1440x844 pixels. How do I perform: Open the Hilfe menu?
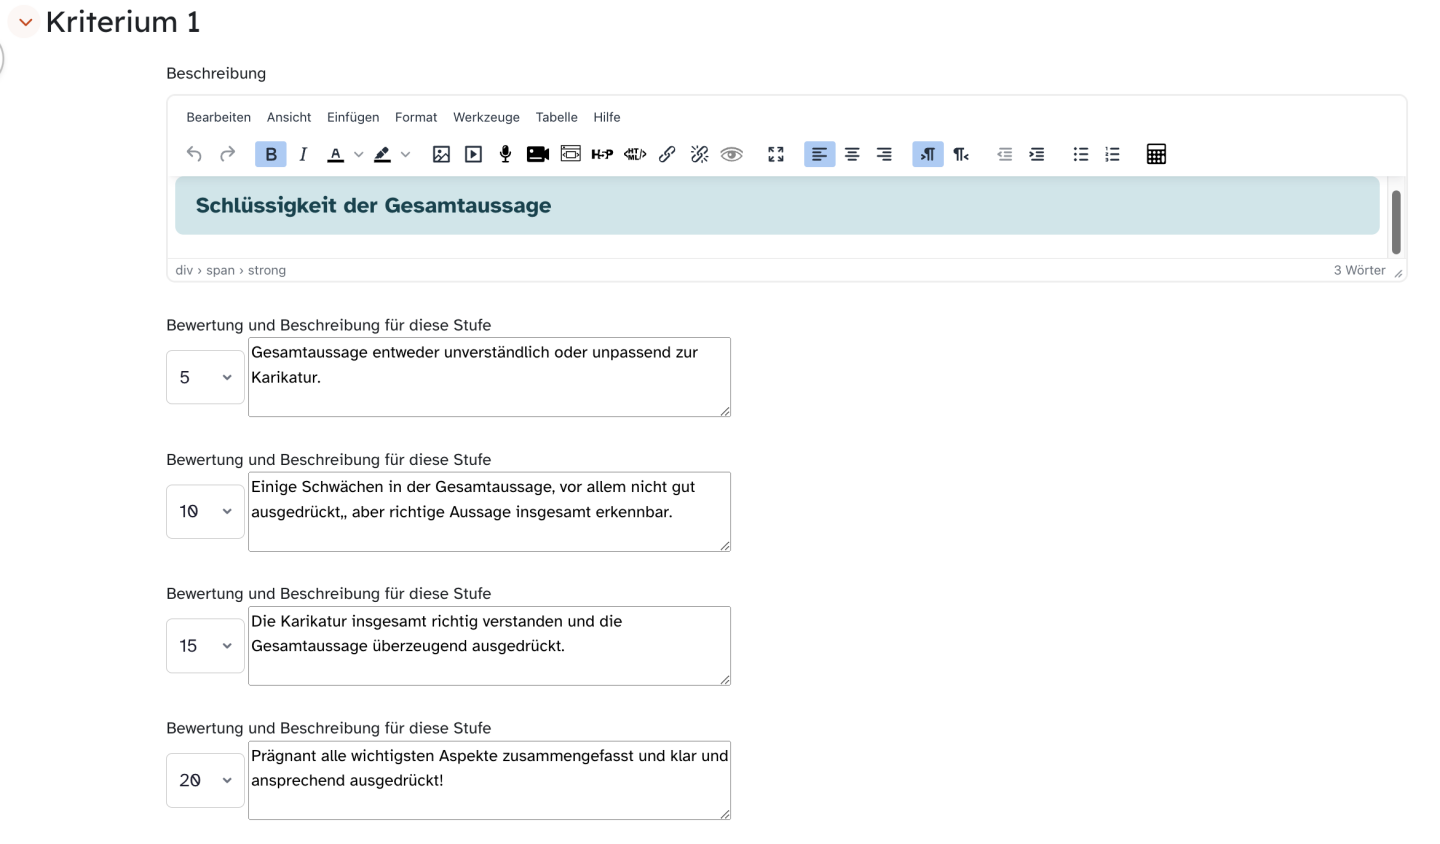pyautogui.click(x=607, y=117)
